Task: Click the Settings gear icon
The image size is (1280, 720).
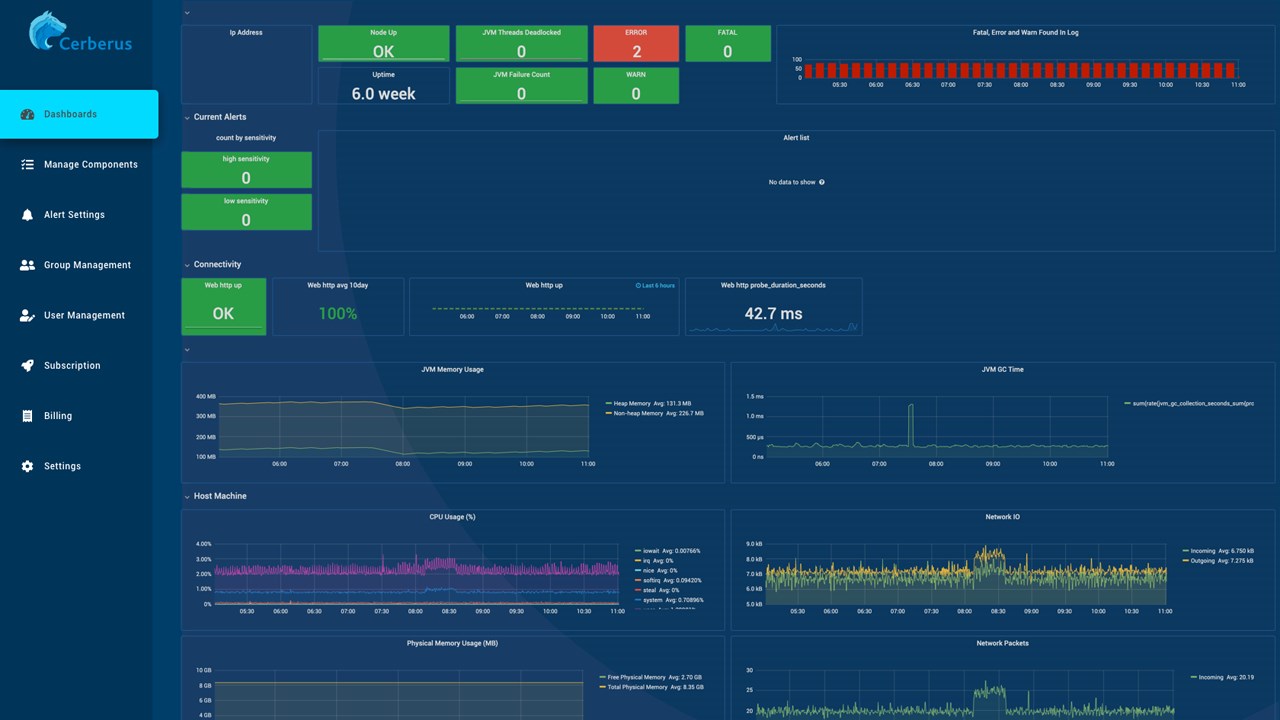Action: [x=27, y=466]
